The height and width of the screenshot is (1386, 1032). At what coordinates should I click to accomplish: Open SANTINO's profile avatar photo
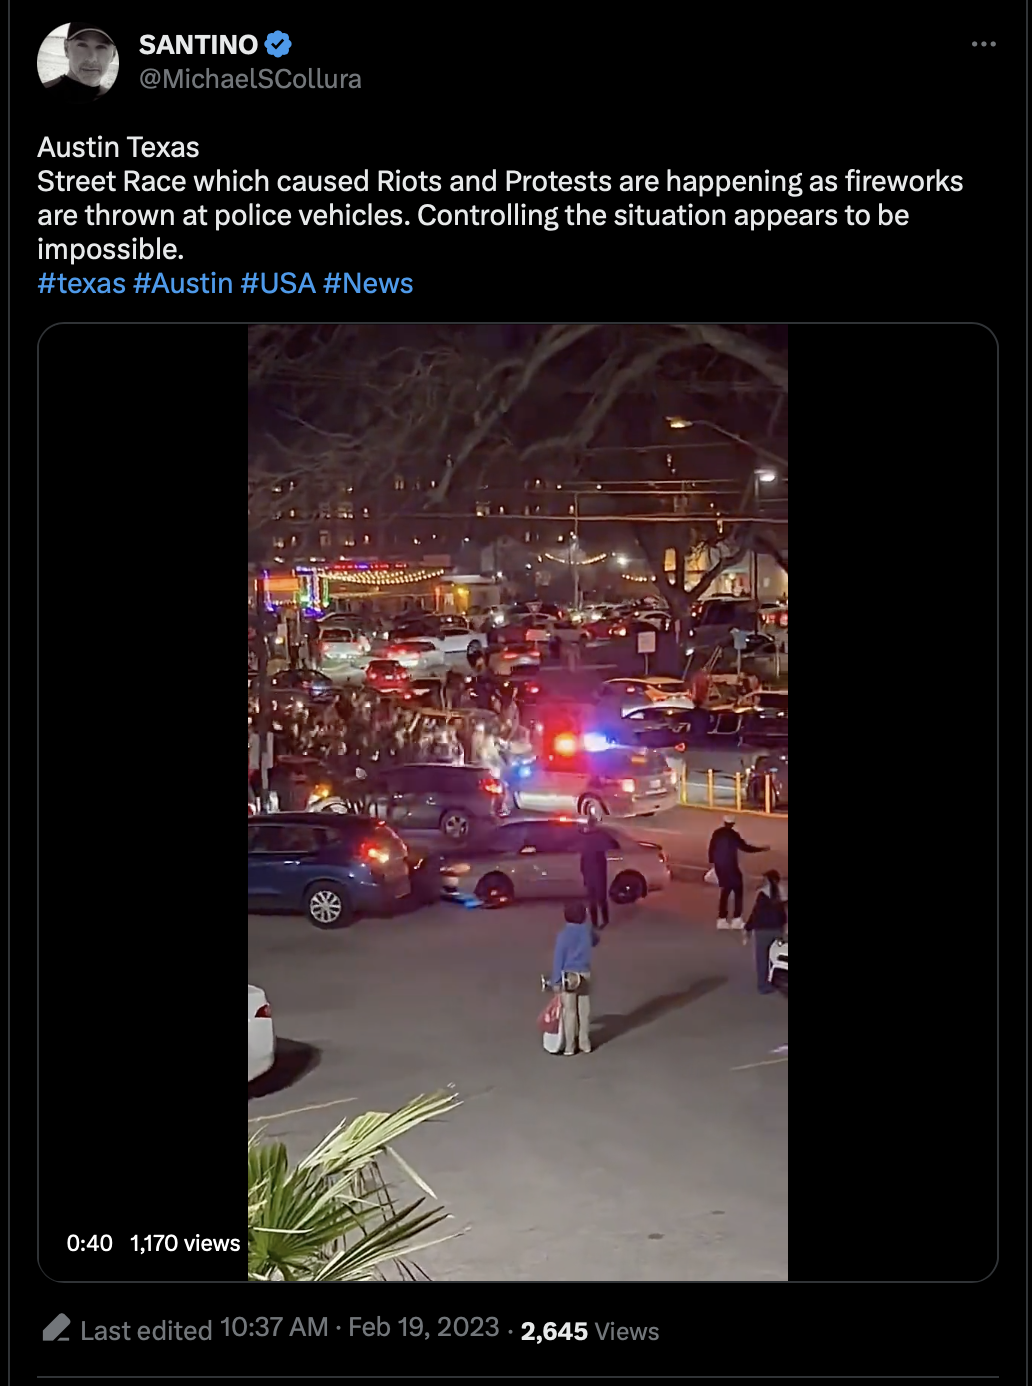(x=78, y=61)
